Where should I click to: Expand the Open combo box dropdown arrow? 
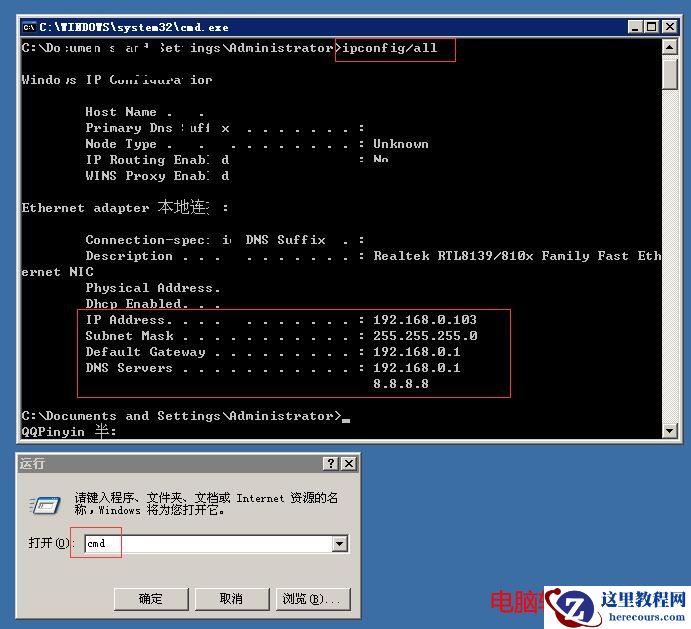(x=340, y=543)
